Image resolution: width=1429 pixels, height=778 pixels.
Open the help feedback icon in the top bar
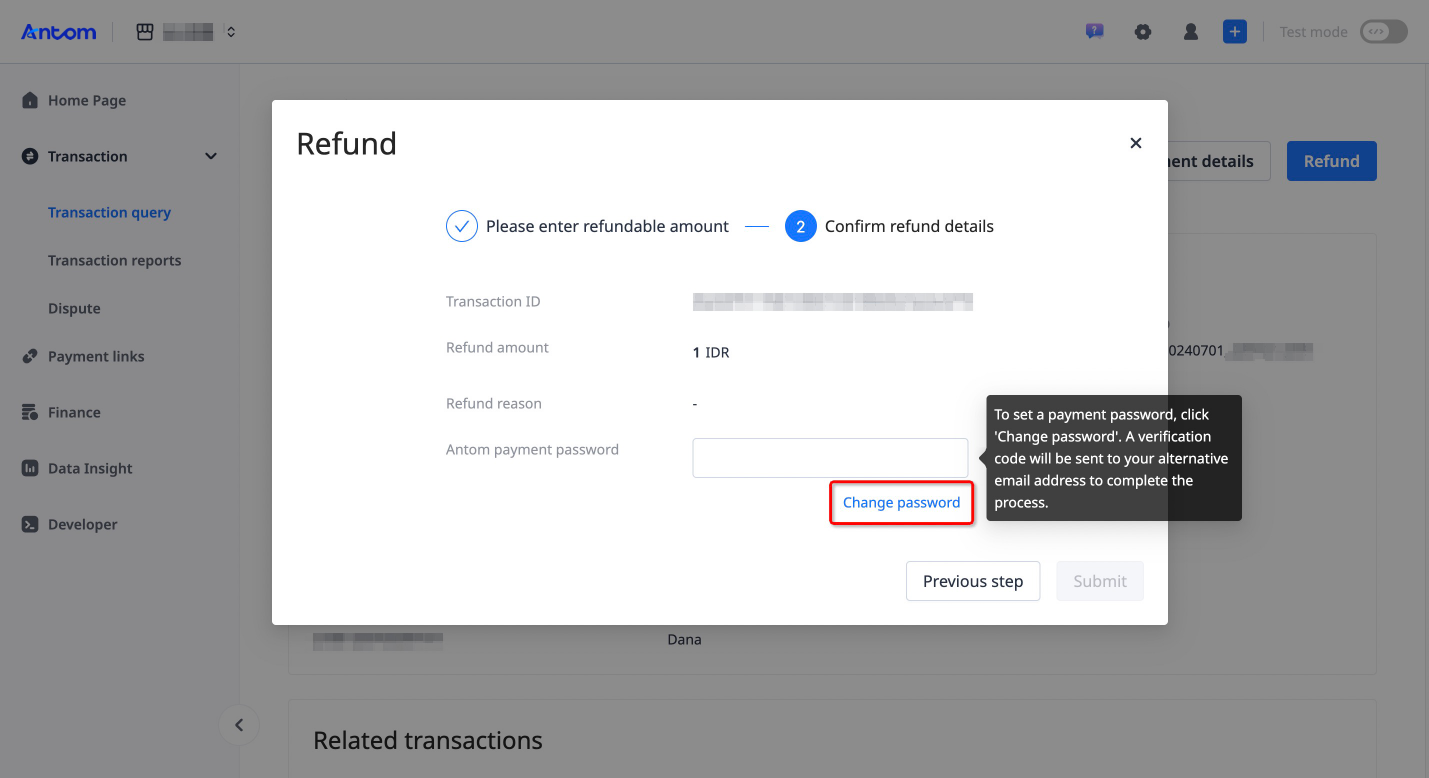pos(1094,31)
